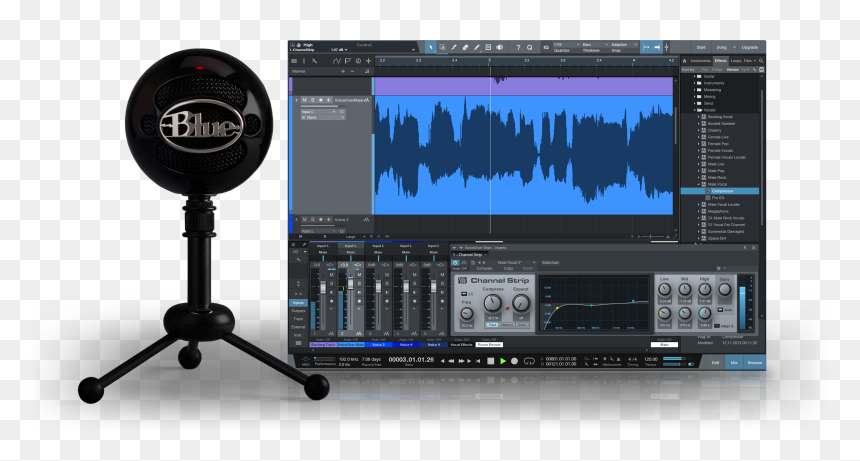Collapse the Male Vocal preset
Image resolution: width=860 pixels, height=461 pixels.
(699, 184)
